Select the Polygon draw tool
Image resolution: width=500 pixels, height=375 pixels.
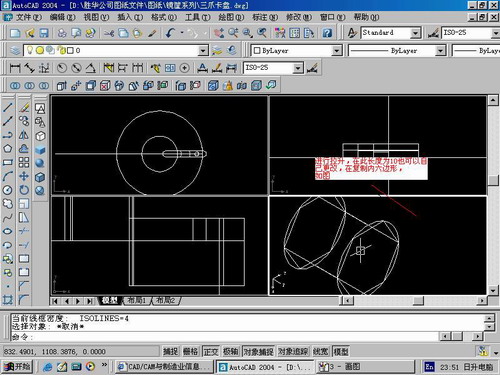click(8, 149)
